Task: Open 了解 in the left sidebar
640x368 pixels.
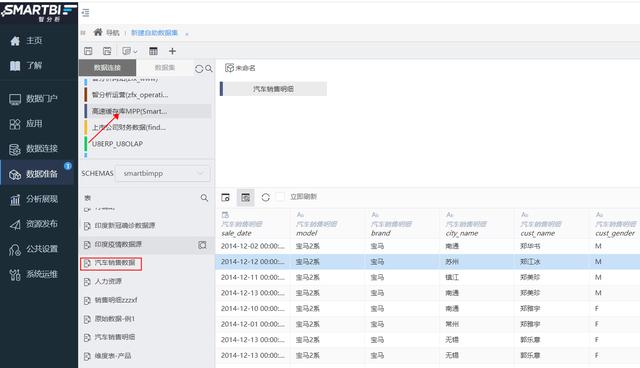Action: point(34,65)
